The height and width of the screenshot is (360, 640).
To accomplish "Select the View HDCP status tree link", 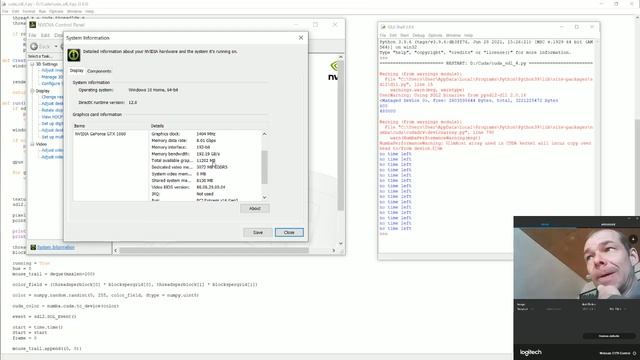I will coord(52,117).
